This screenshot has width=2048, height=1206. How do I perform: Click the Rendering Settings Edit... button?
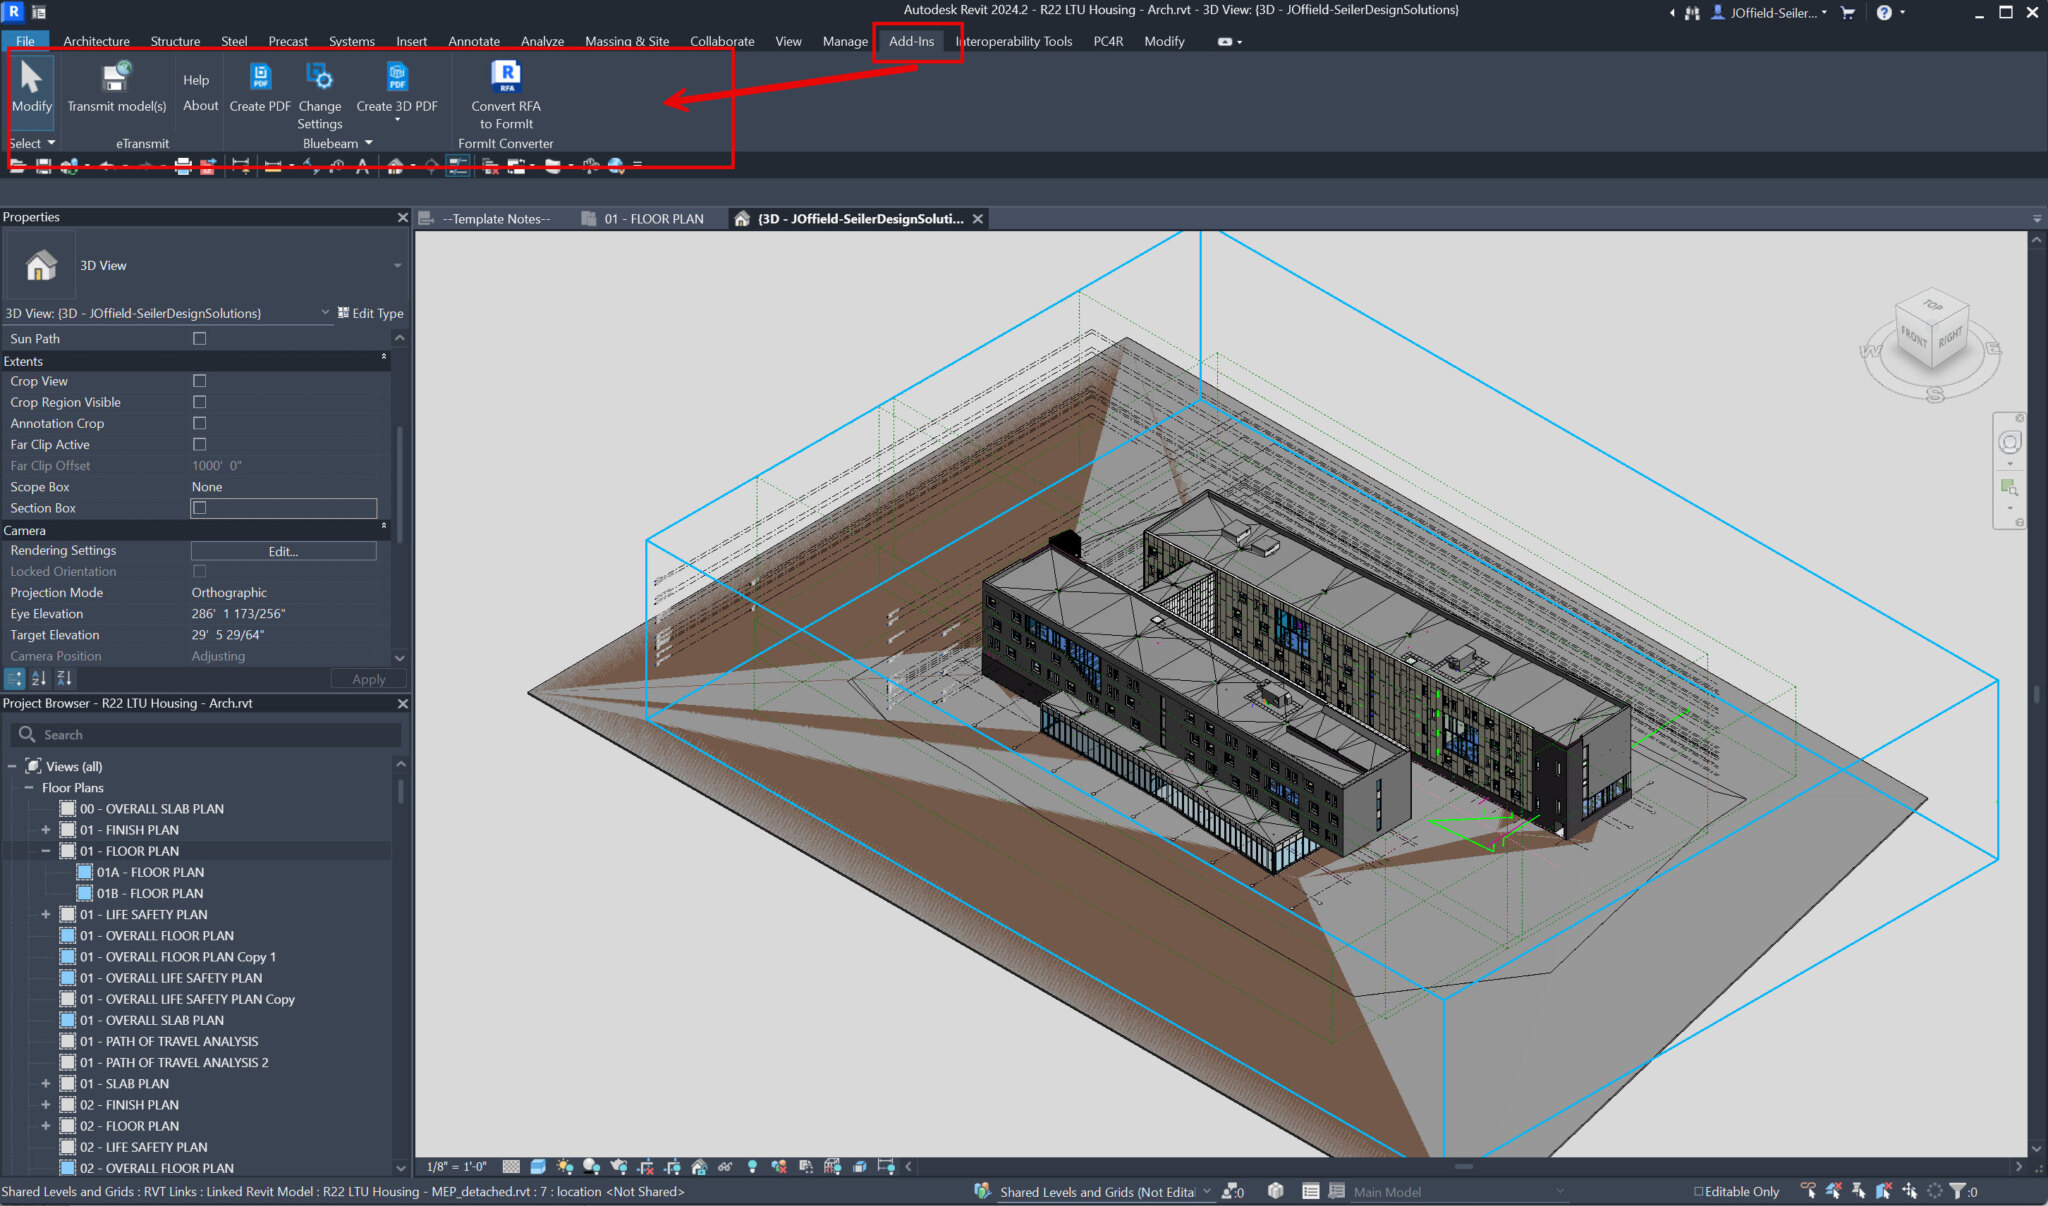[283, 551]
